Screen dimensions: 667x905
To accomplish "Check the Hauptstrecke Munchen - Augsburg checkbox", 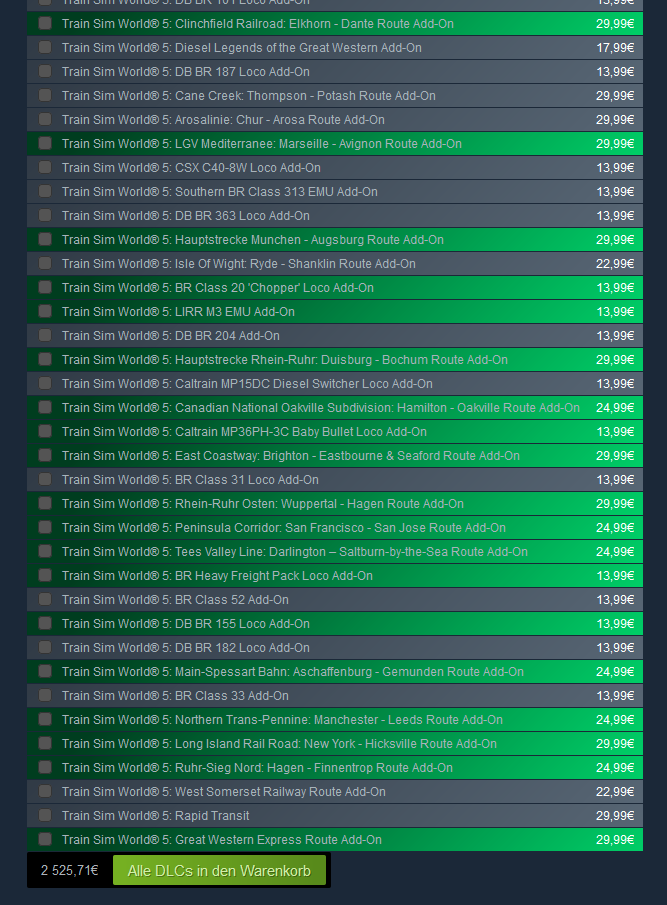I will click(x=45, y=239).
